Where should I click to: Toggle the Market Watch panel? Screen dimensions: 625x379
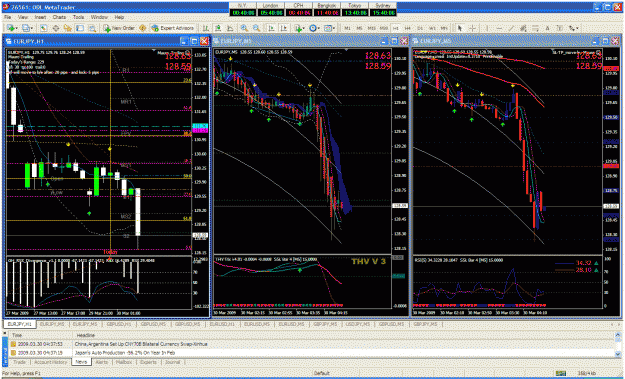[43, 28]
